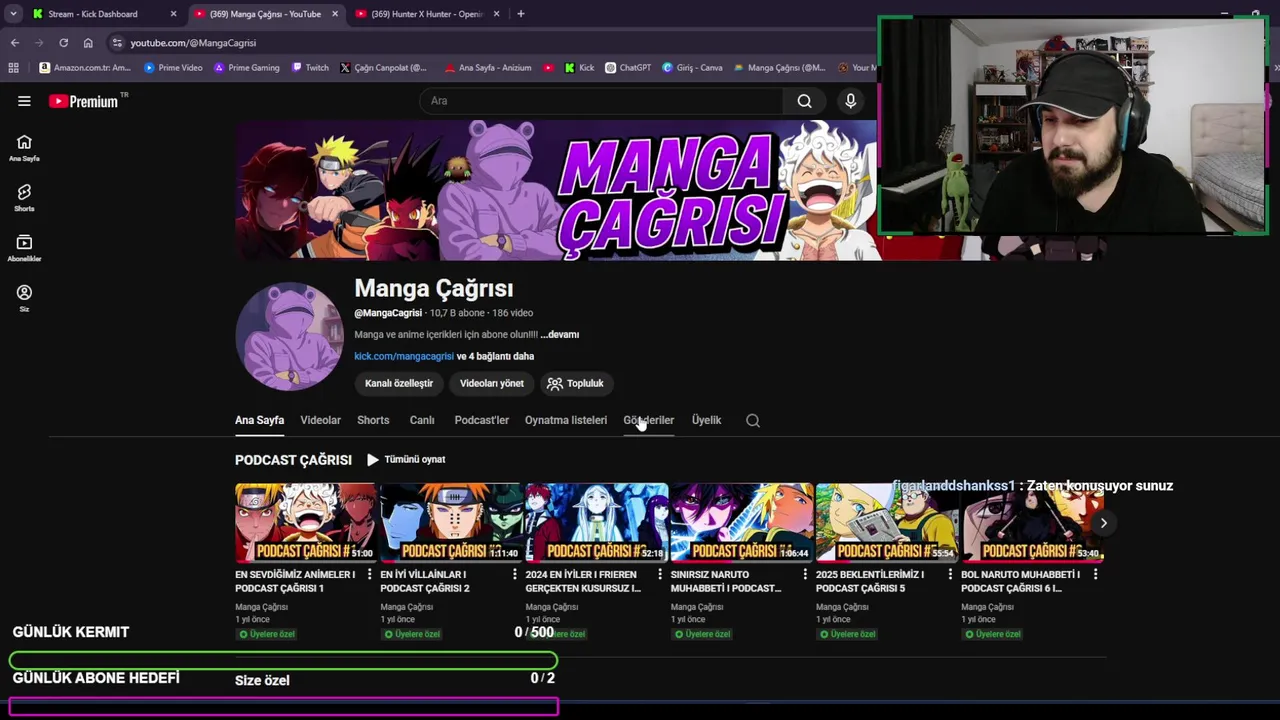Open the ChatGPT bookmark
This screenshot has height=720, width=1280.
628,68
